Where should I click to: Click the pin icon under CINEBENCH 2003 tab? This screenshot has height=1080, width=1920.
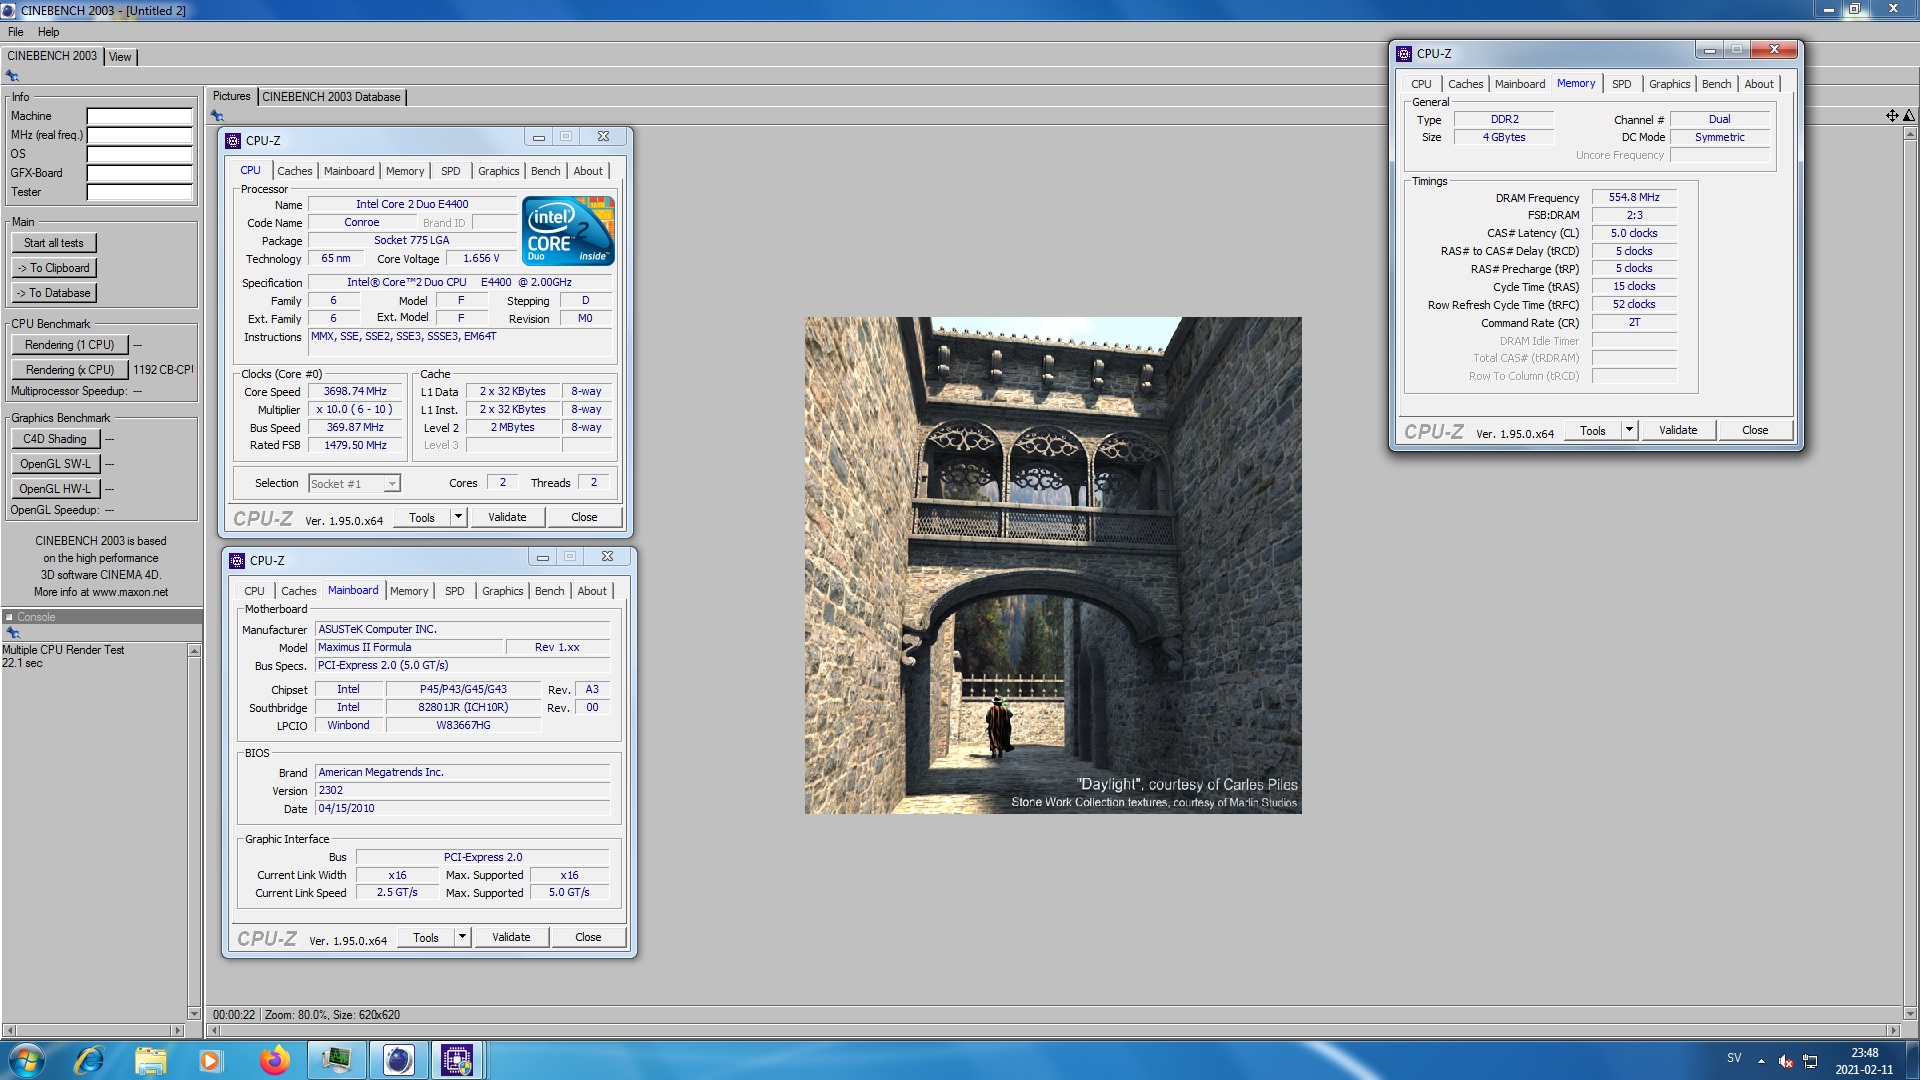coord(12,76)
